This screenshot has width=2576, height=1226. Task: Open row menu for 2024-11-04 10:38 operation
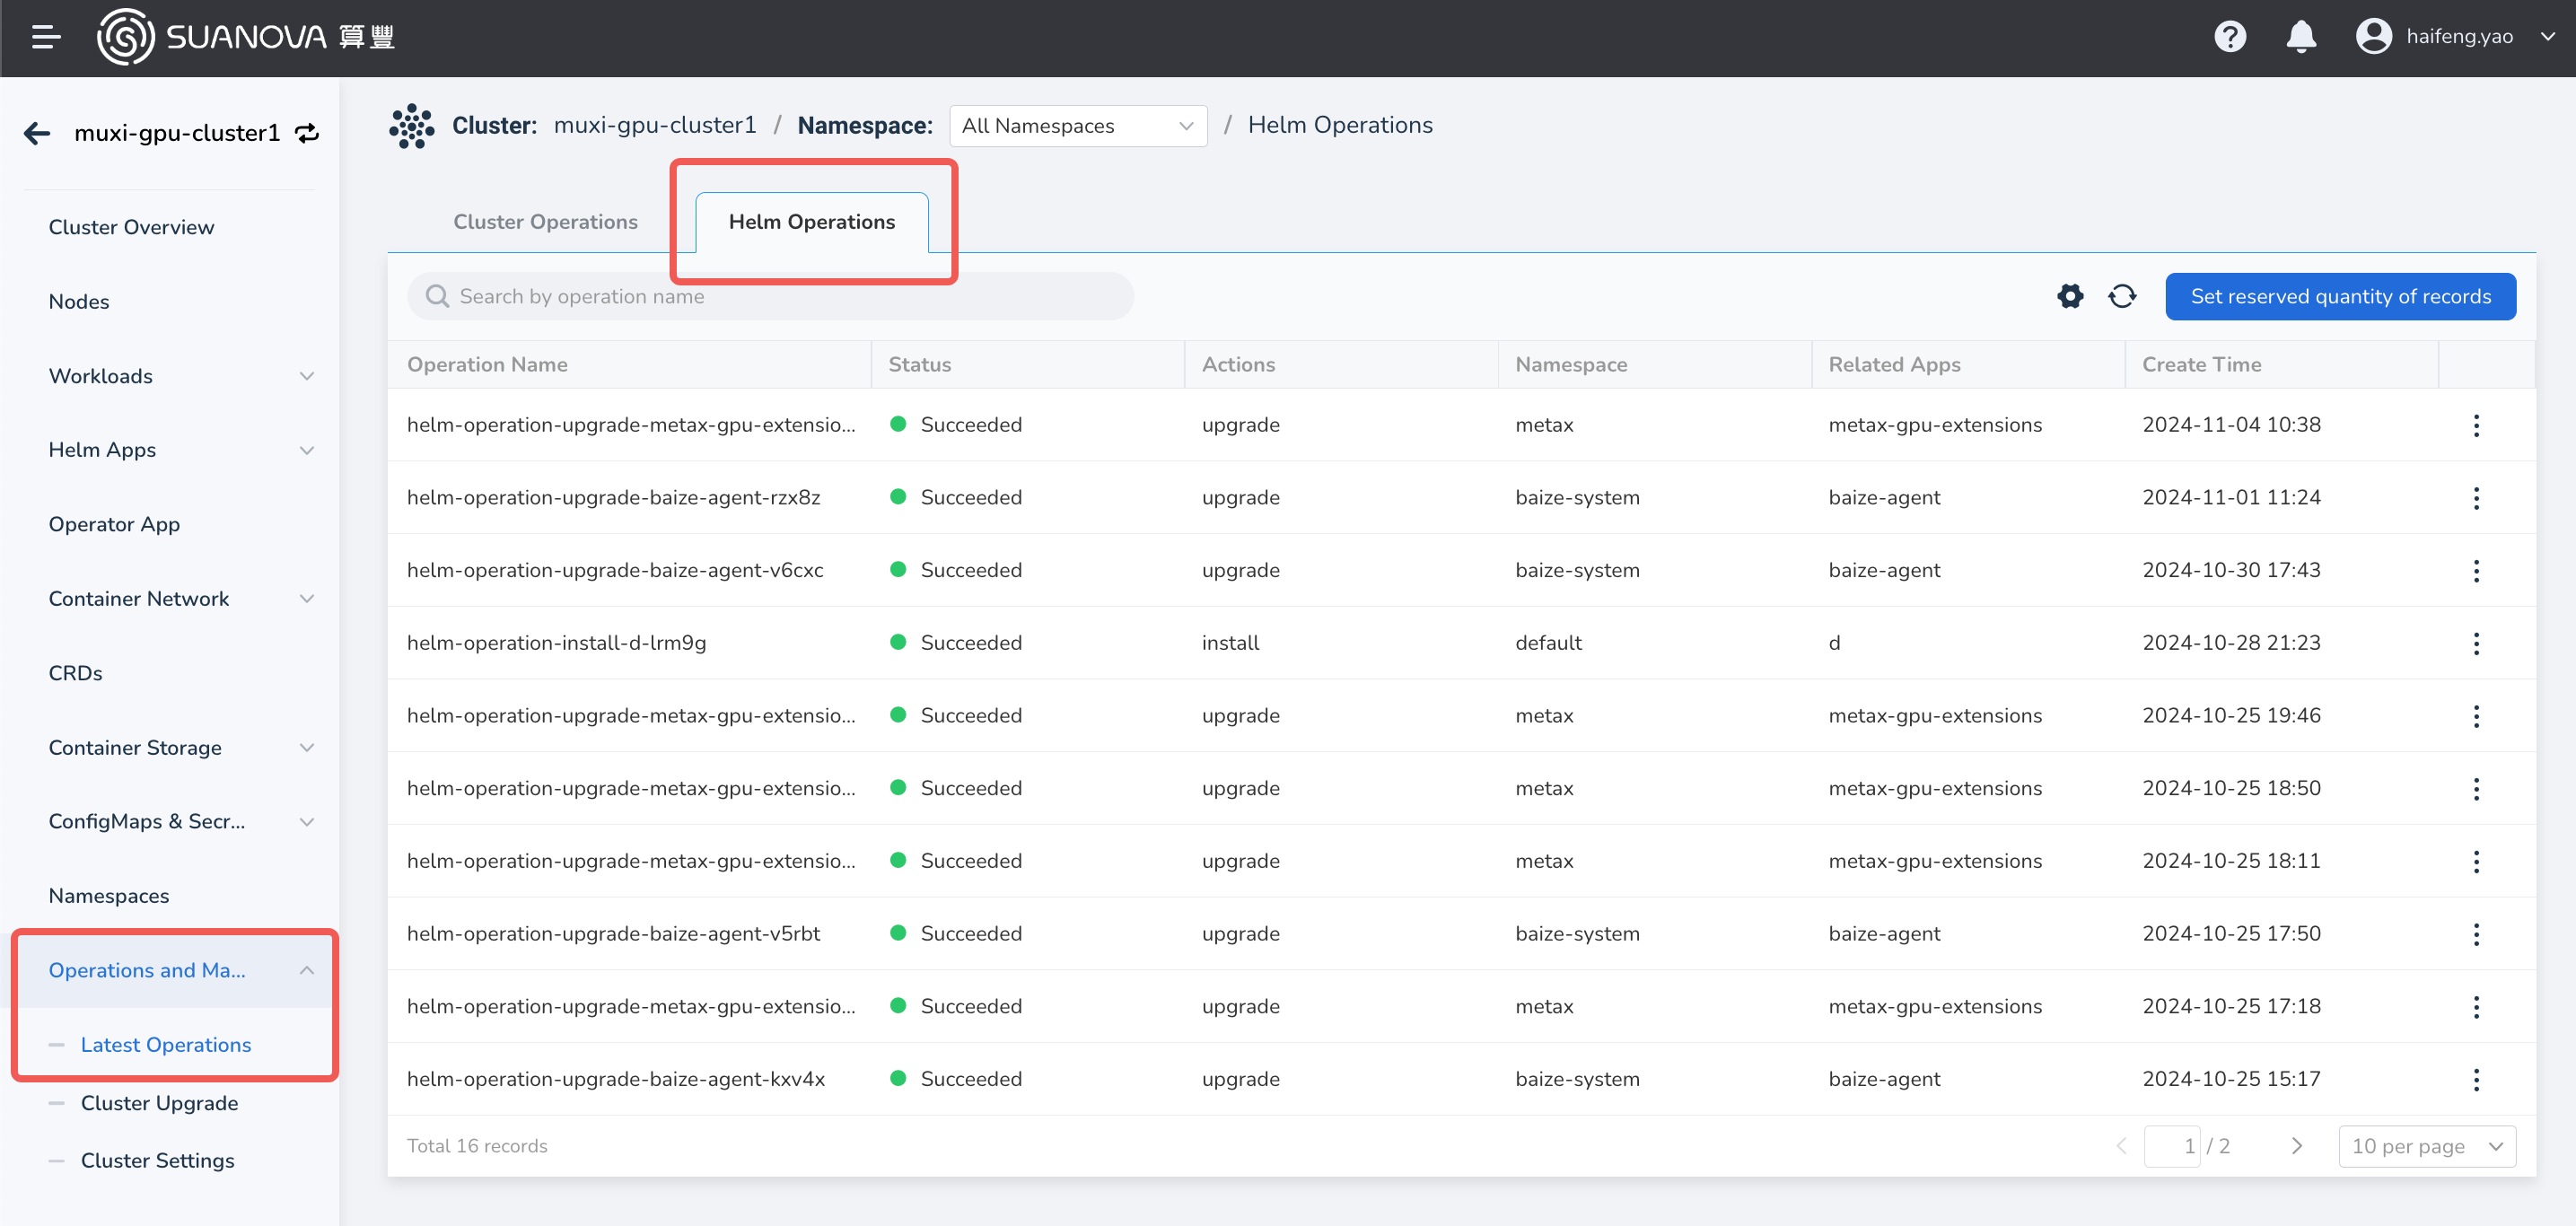point(2476,425)
